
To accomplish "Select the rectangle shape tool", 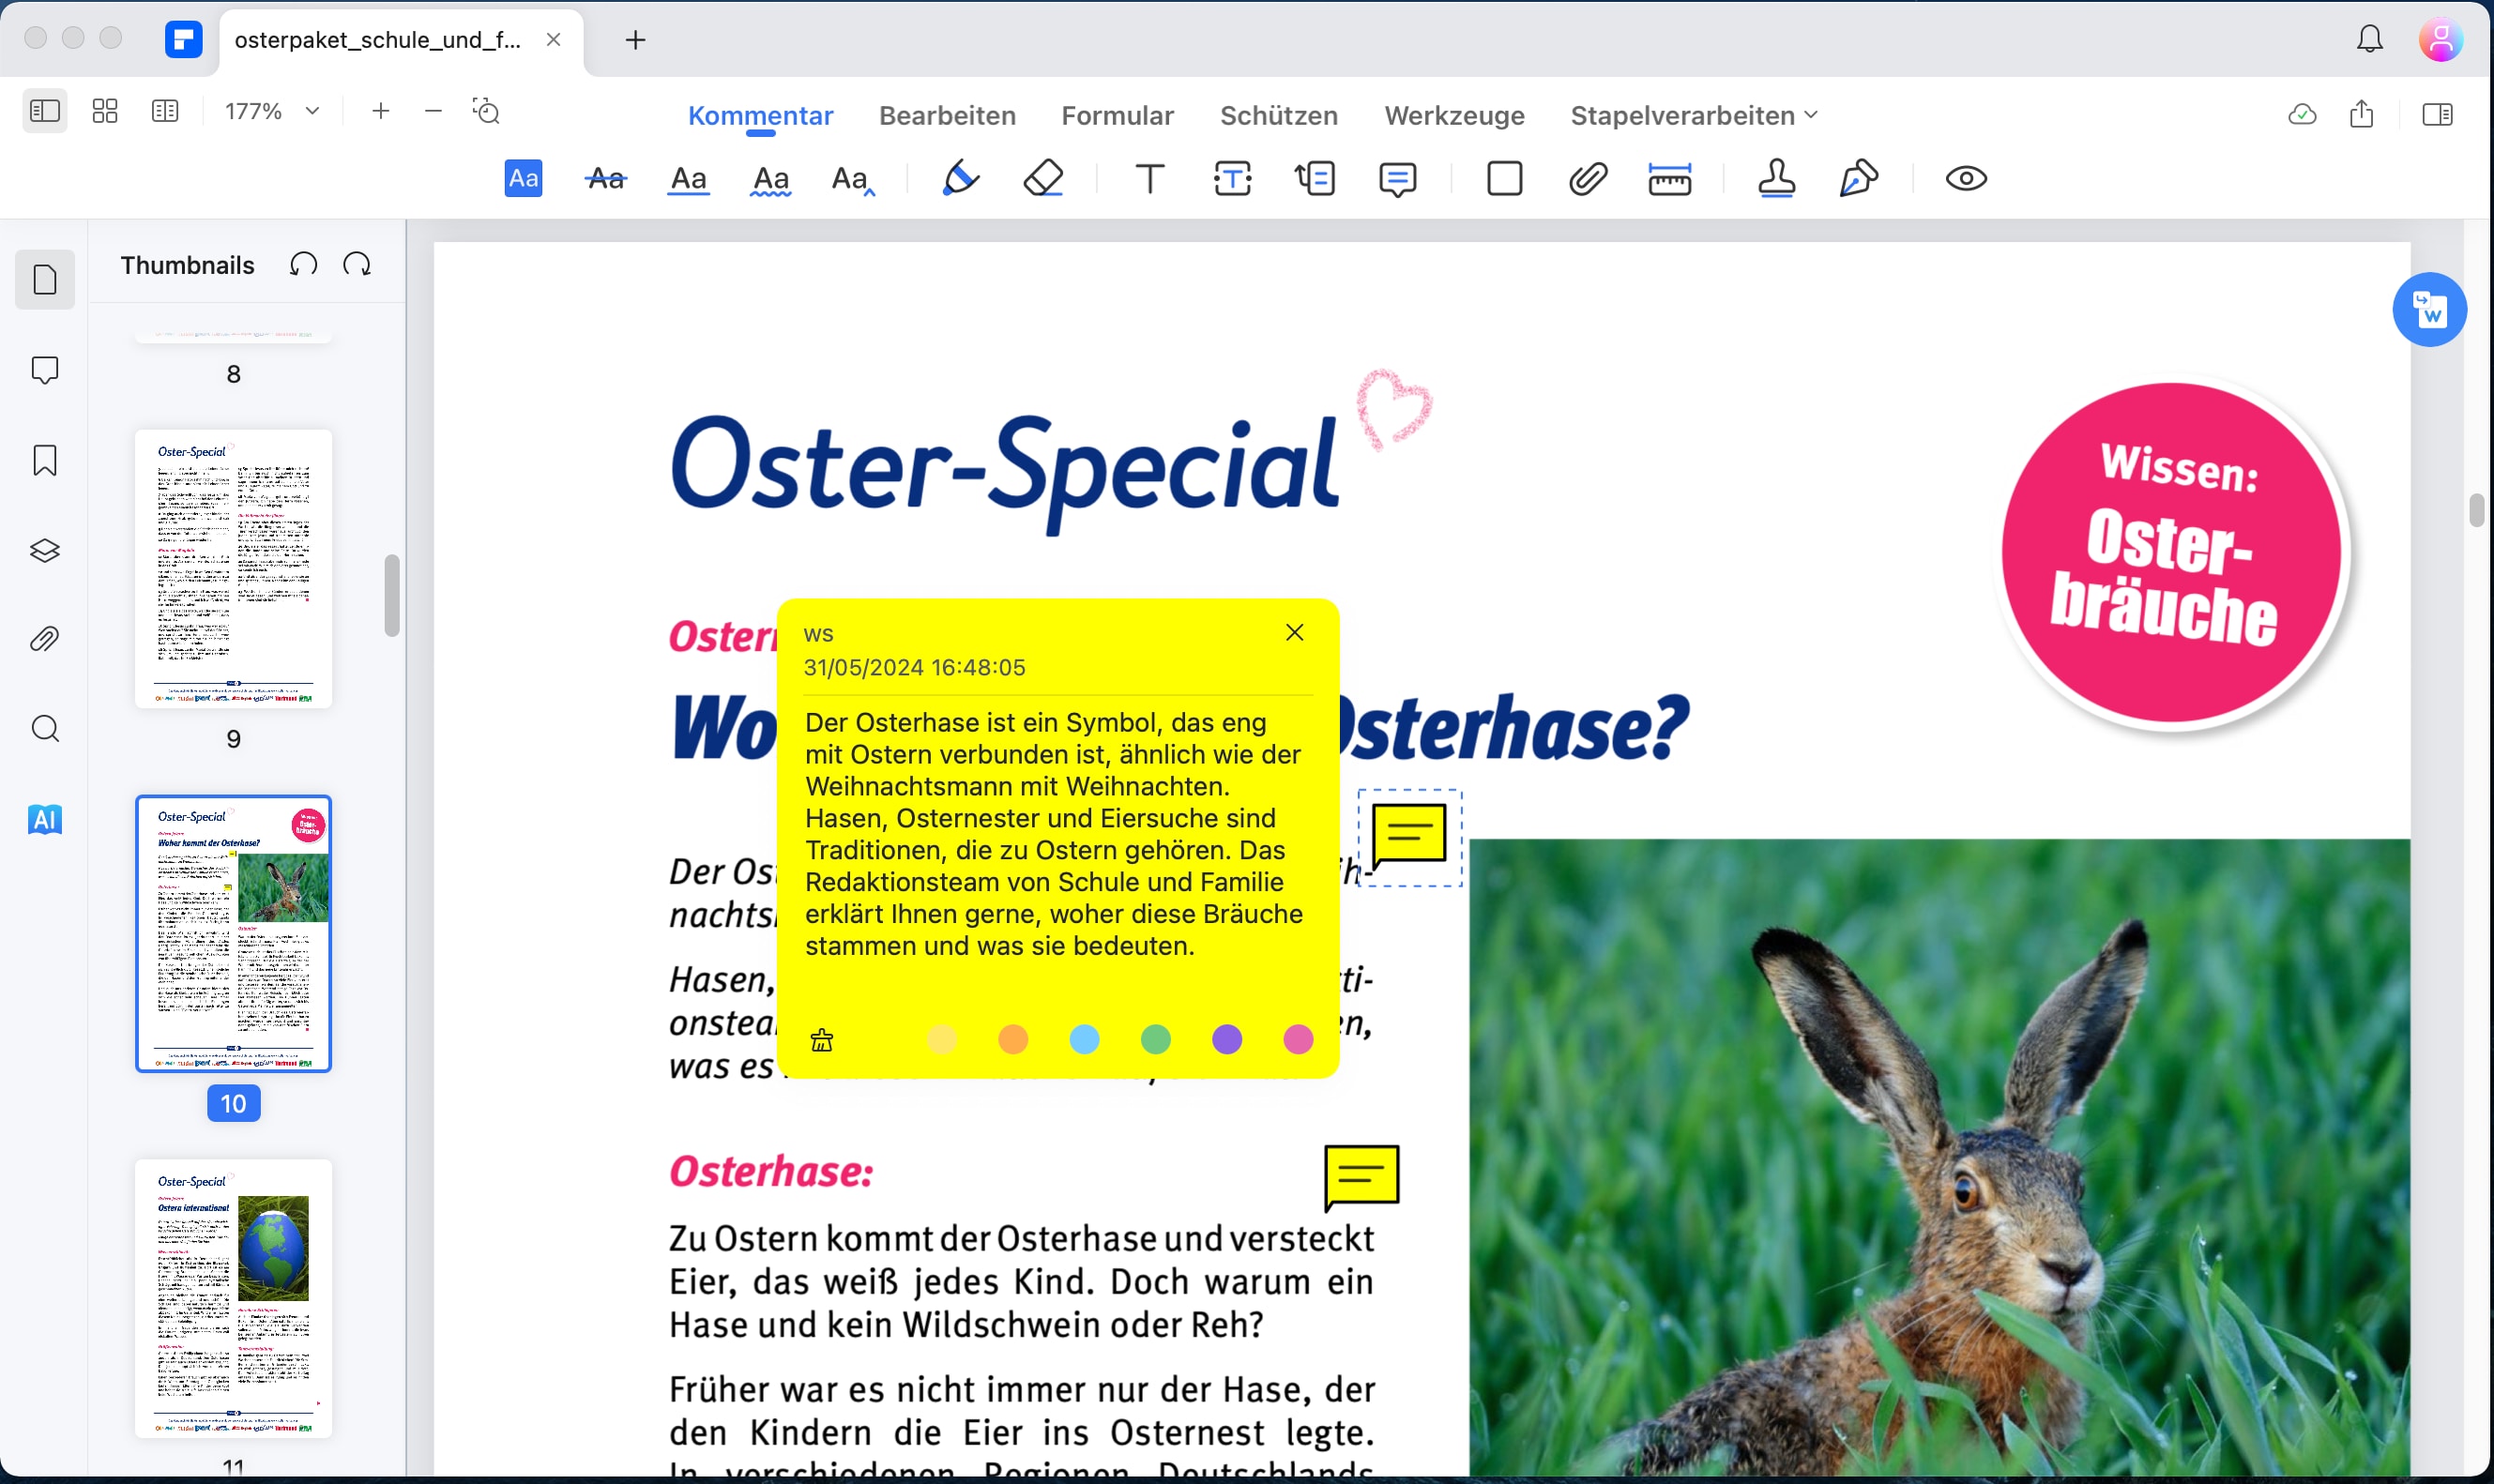I will pos(1504,179).
